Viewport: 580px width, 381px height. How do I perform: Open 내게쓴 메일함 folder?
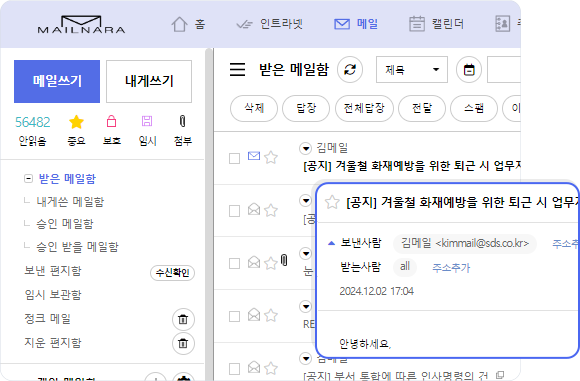pos(70,202)
